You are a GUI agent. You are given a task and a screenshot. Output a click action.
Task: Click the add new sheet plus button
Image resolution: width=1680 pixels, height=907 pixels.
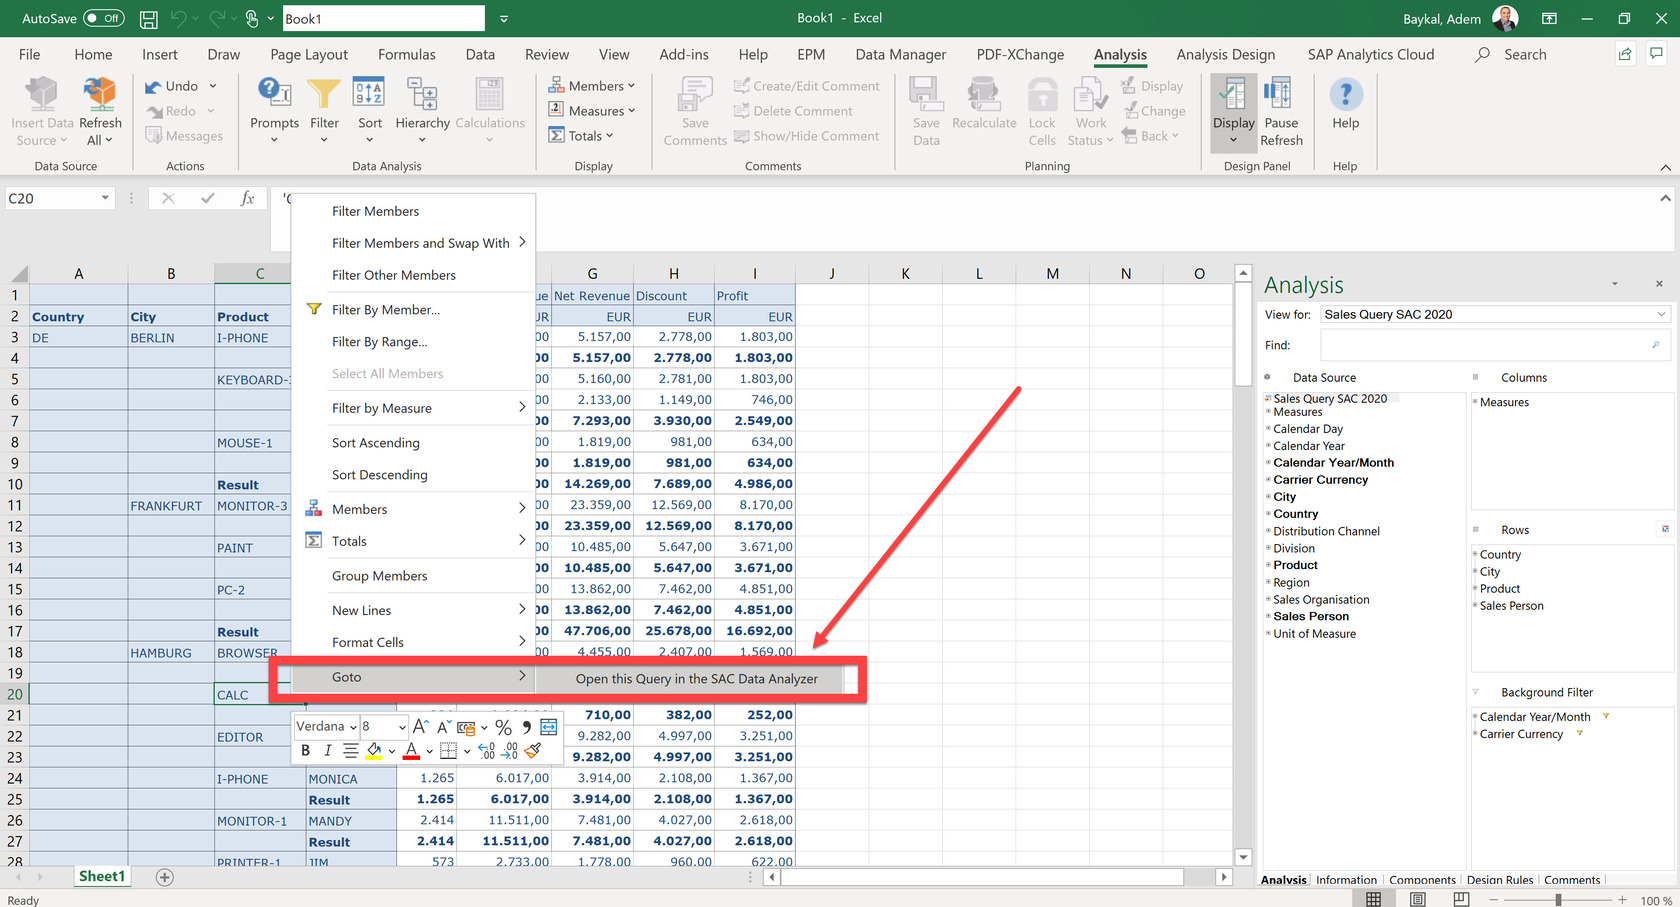pyautogui.click(x=165, y=877)
